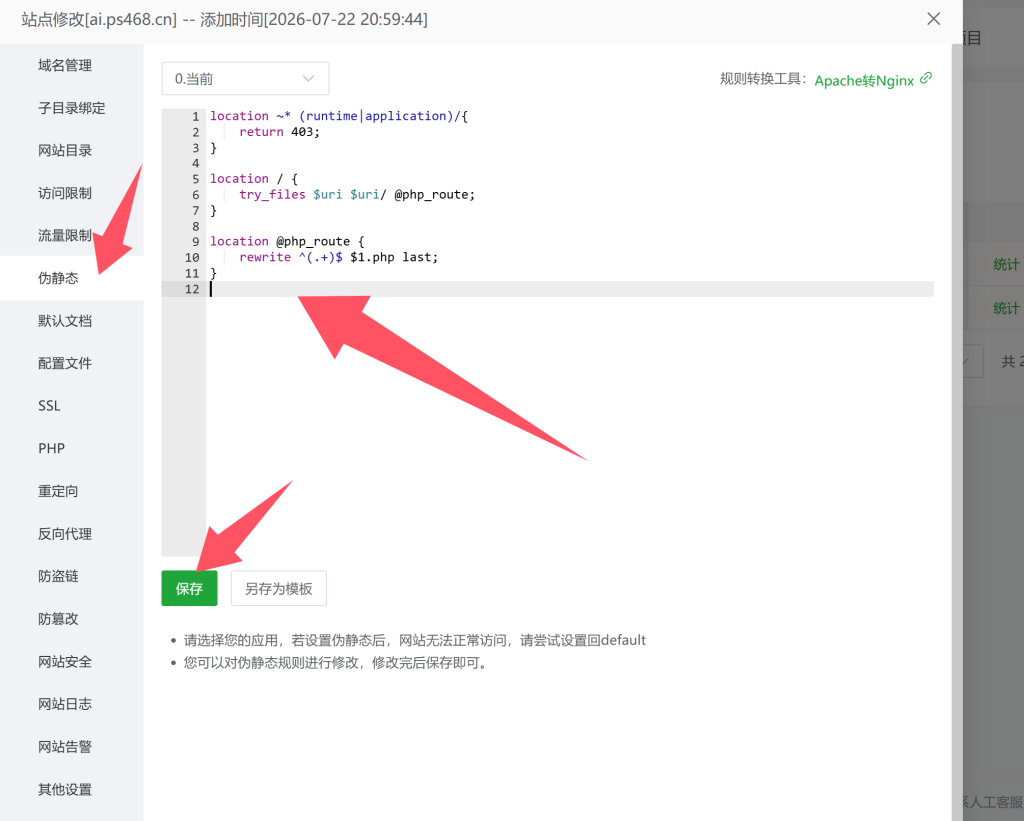
Task: Open 其他设置 tab
Action: (65, 789)
